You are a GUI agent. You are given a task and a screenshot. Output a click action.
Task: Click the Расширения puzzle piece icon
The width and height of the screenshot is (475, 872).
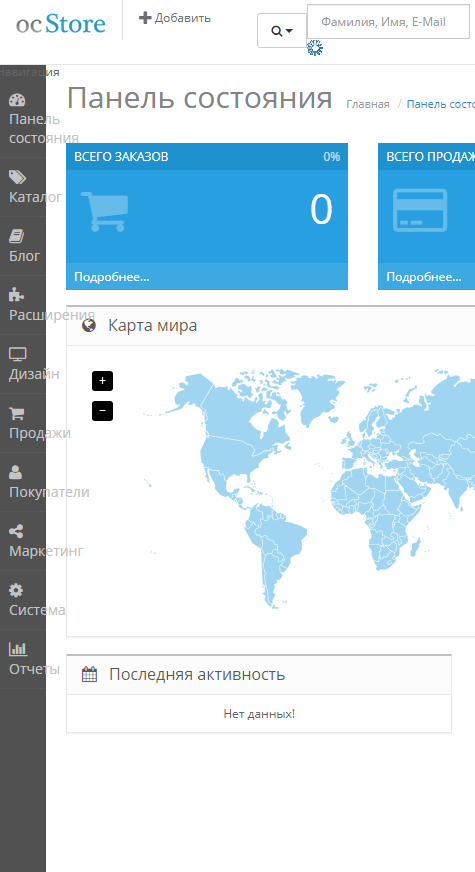click(x=17, y=295)
